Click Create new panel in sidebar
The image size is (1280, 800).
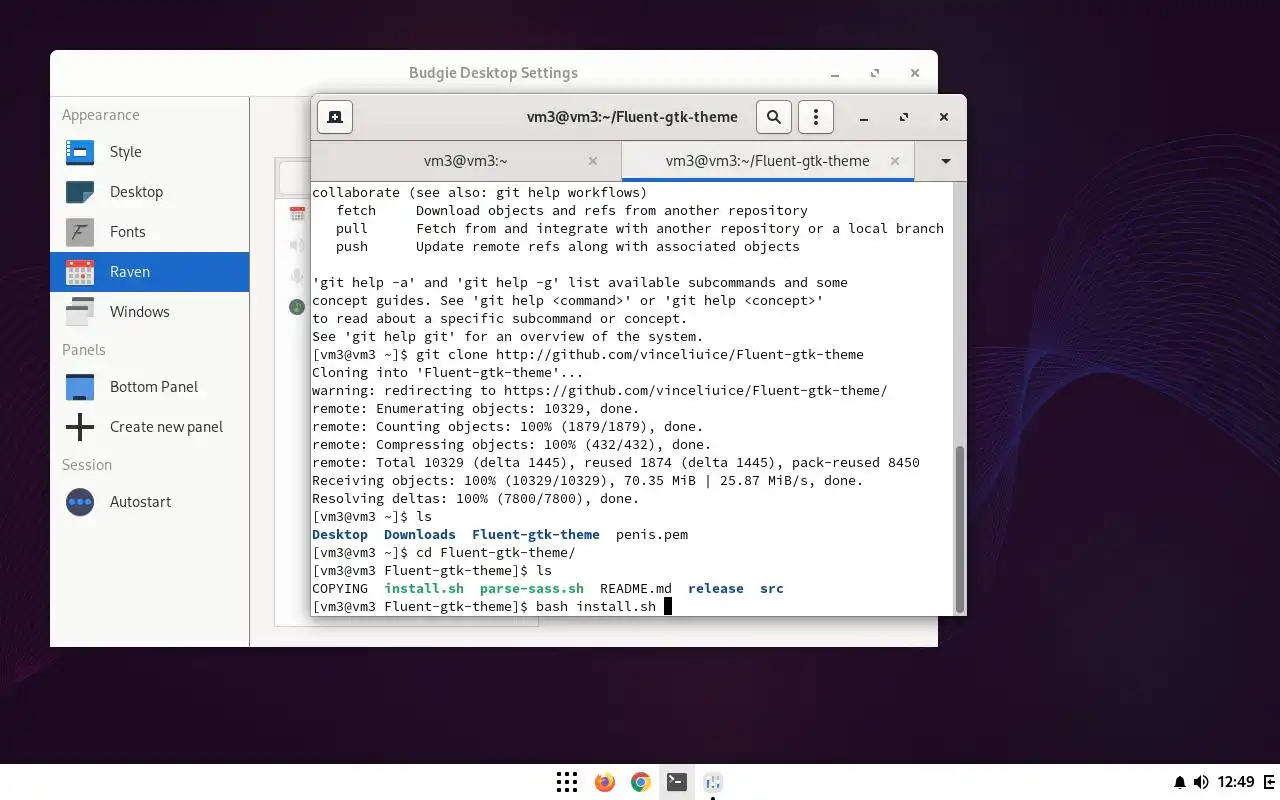150,427
